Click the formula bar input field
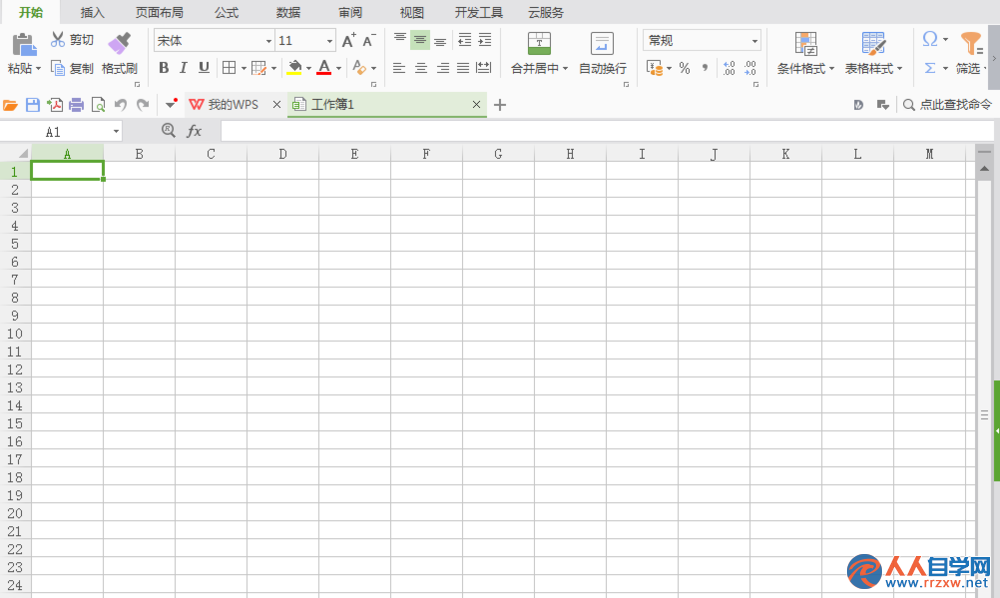This screenshot has width=1000, height=598. (x=607, y=131)
